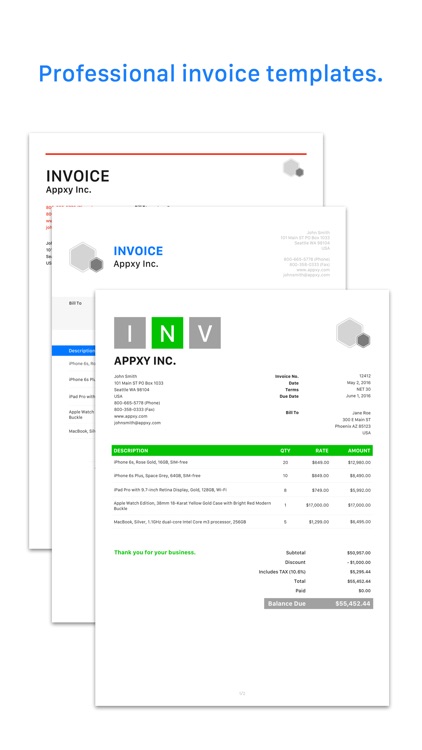422x750 pixels.
Task: Click the black 'INVOICE' title on back template
Action: (78, 176)
